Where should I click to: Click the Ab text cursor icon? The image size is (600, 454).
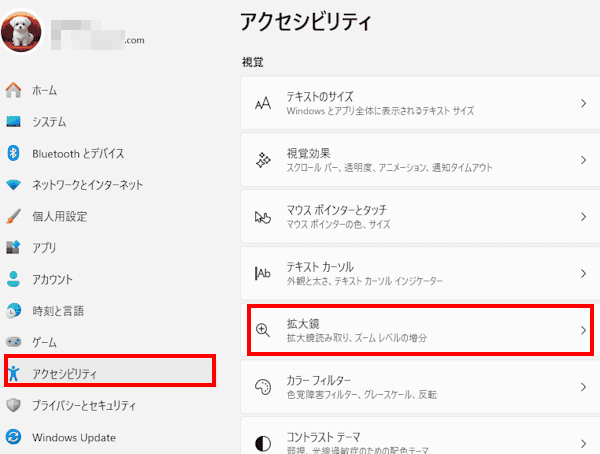click(263, 273)
